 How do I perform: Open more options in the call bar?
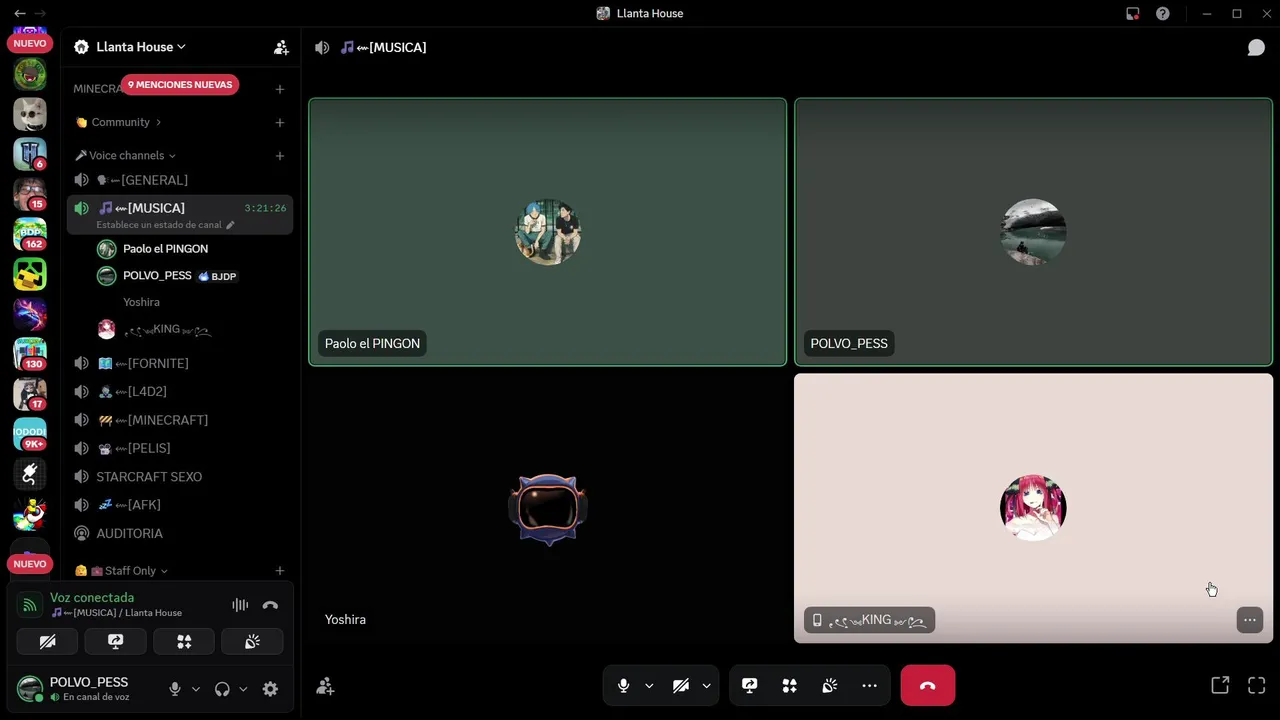[x=870, y=686]
